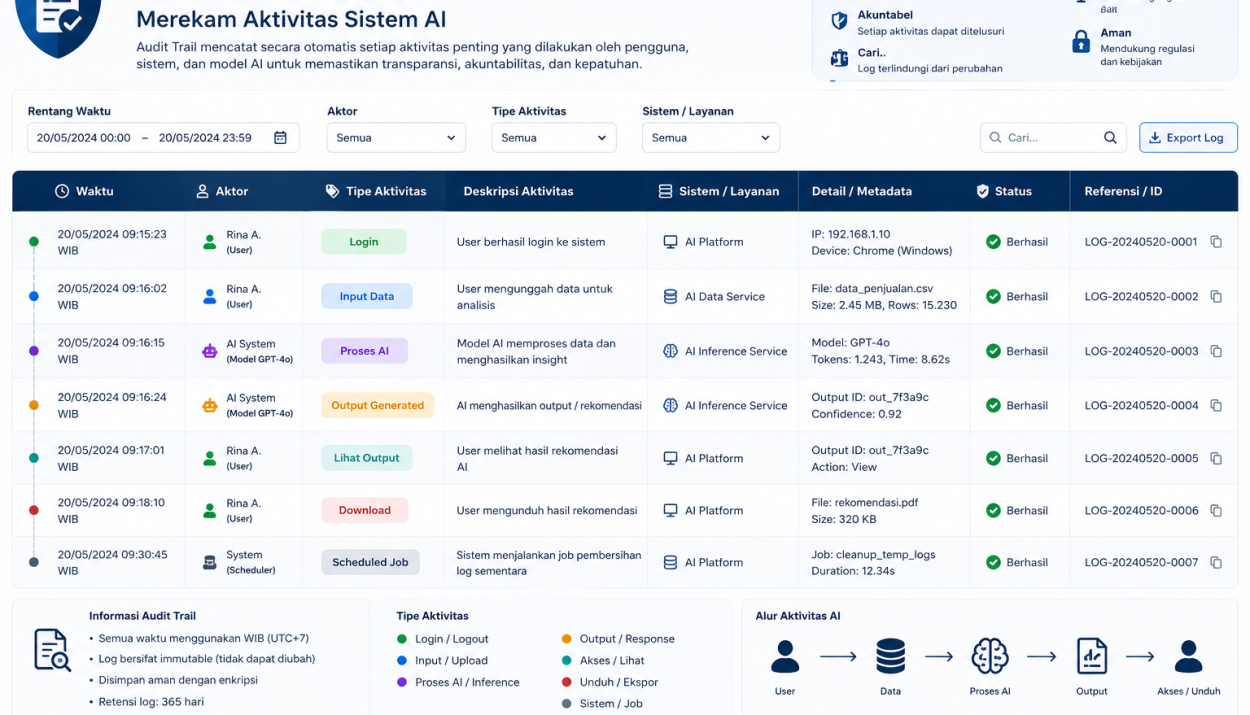
Task: Click blue user icon in Input Data row
Action: 210,297
